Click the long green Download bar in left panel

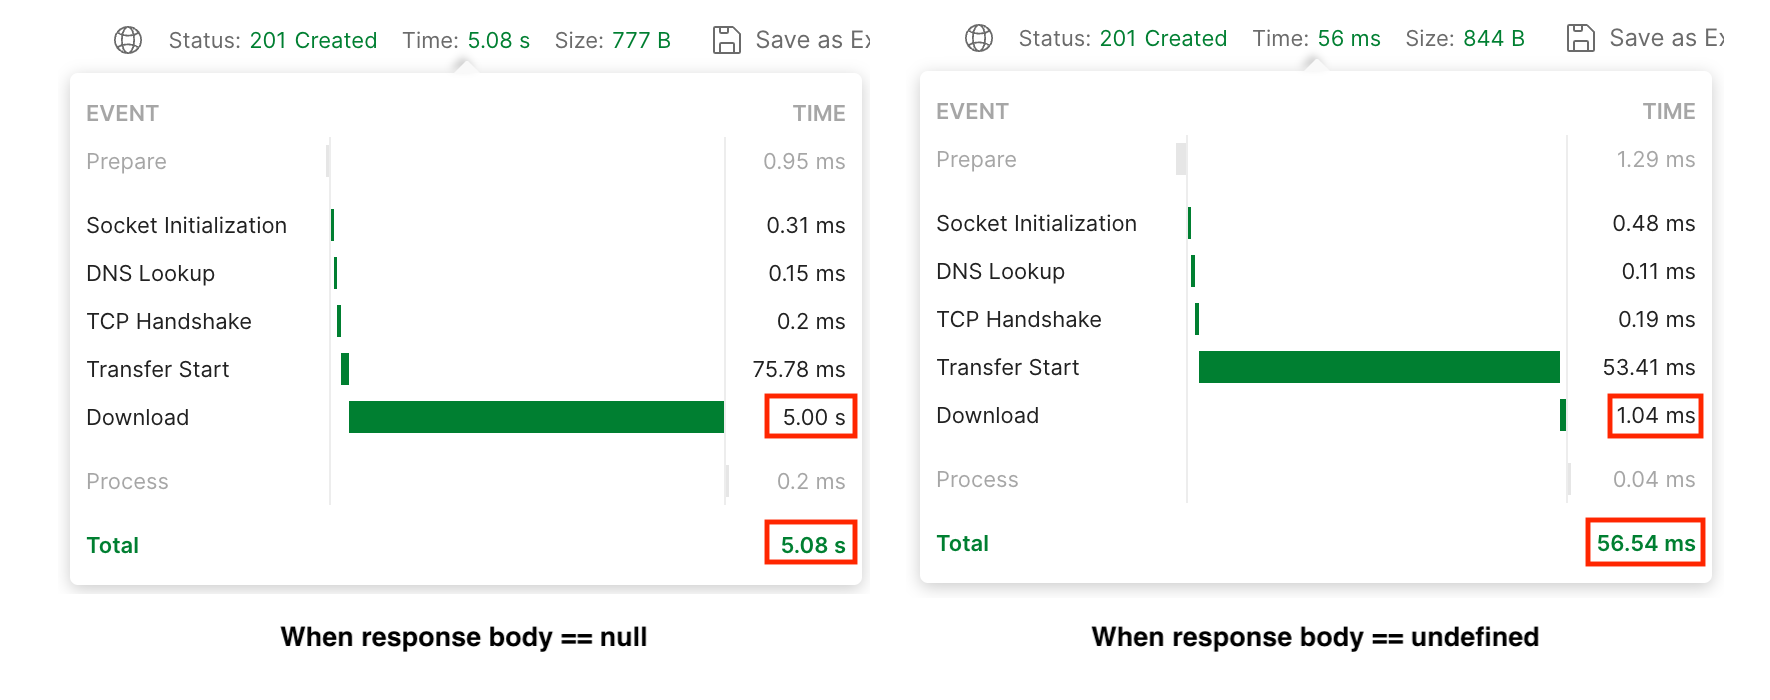tap(536, 417)
